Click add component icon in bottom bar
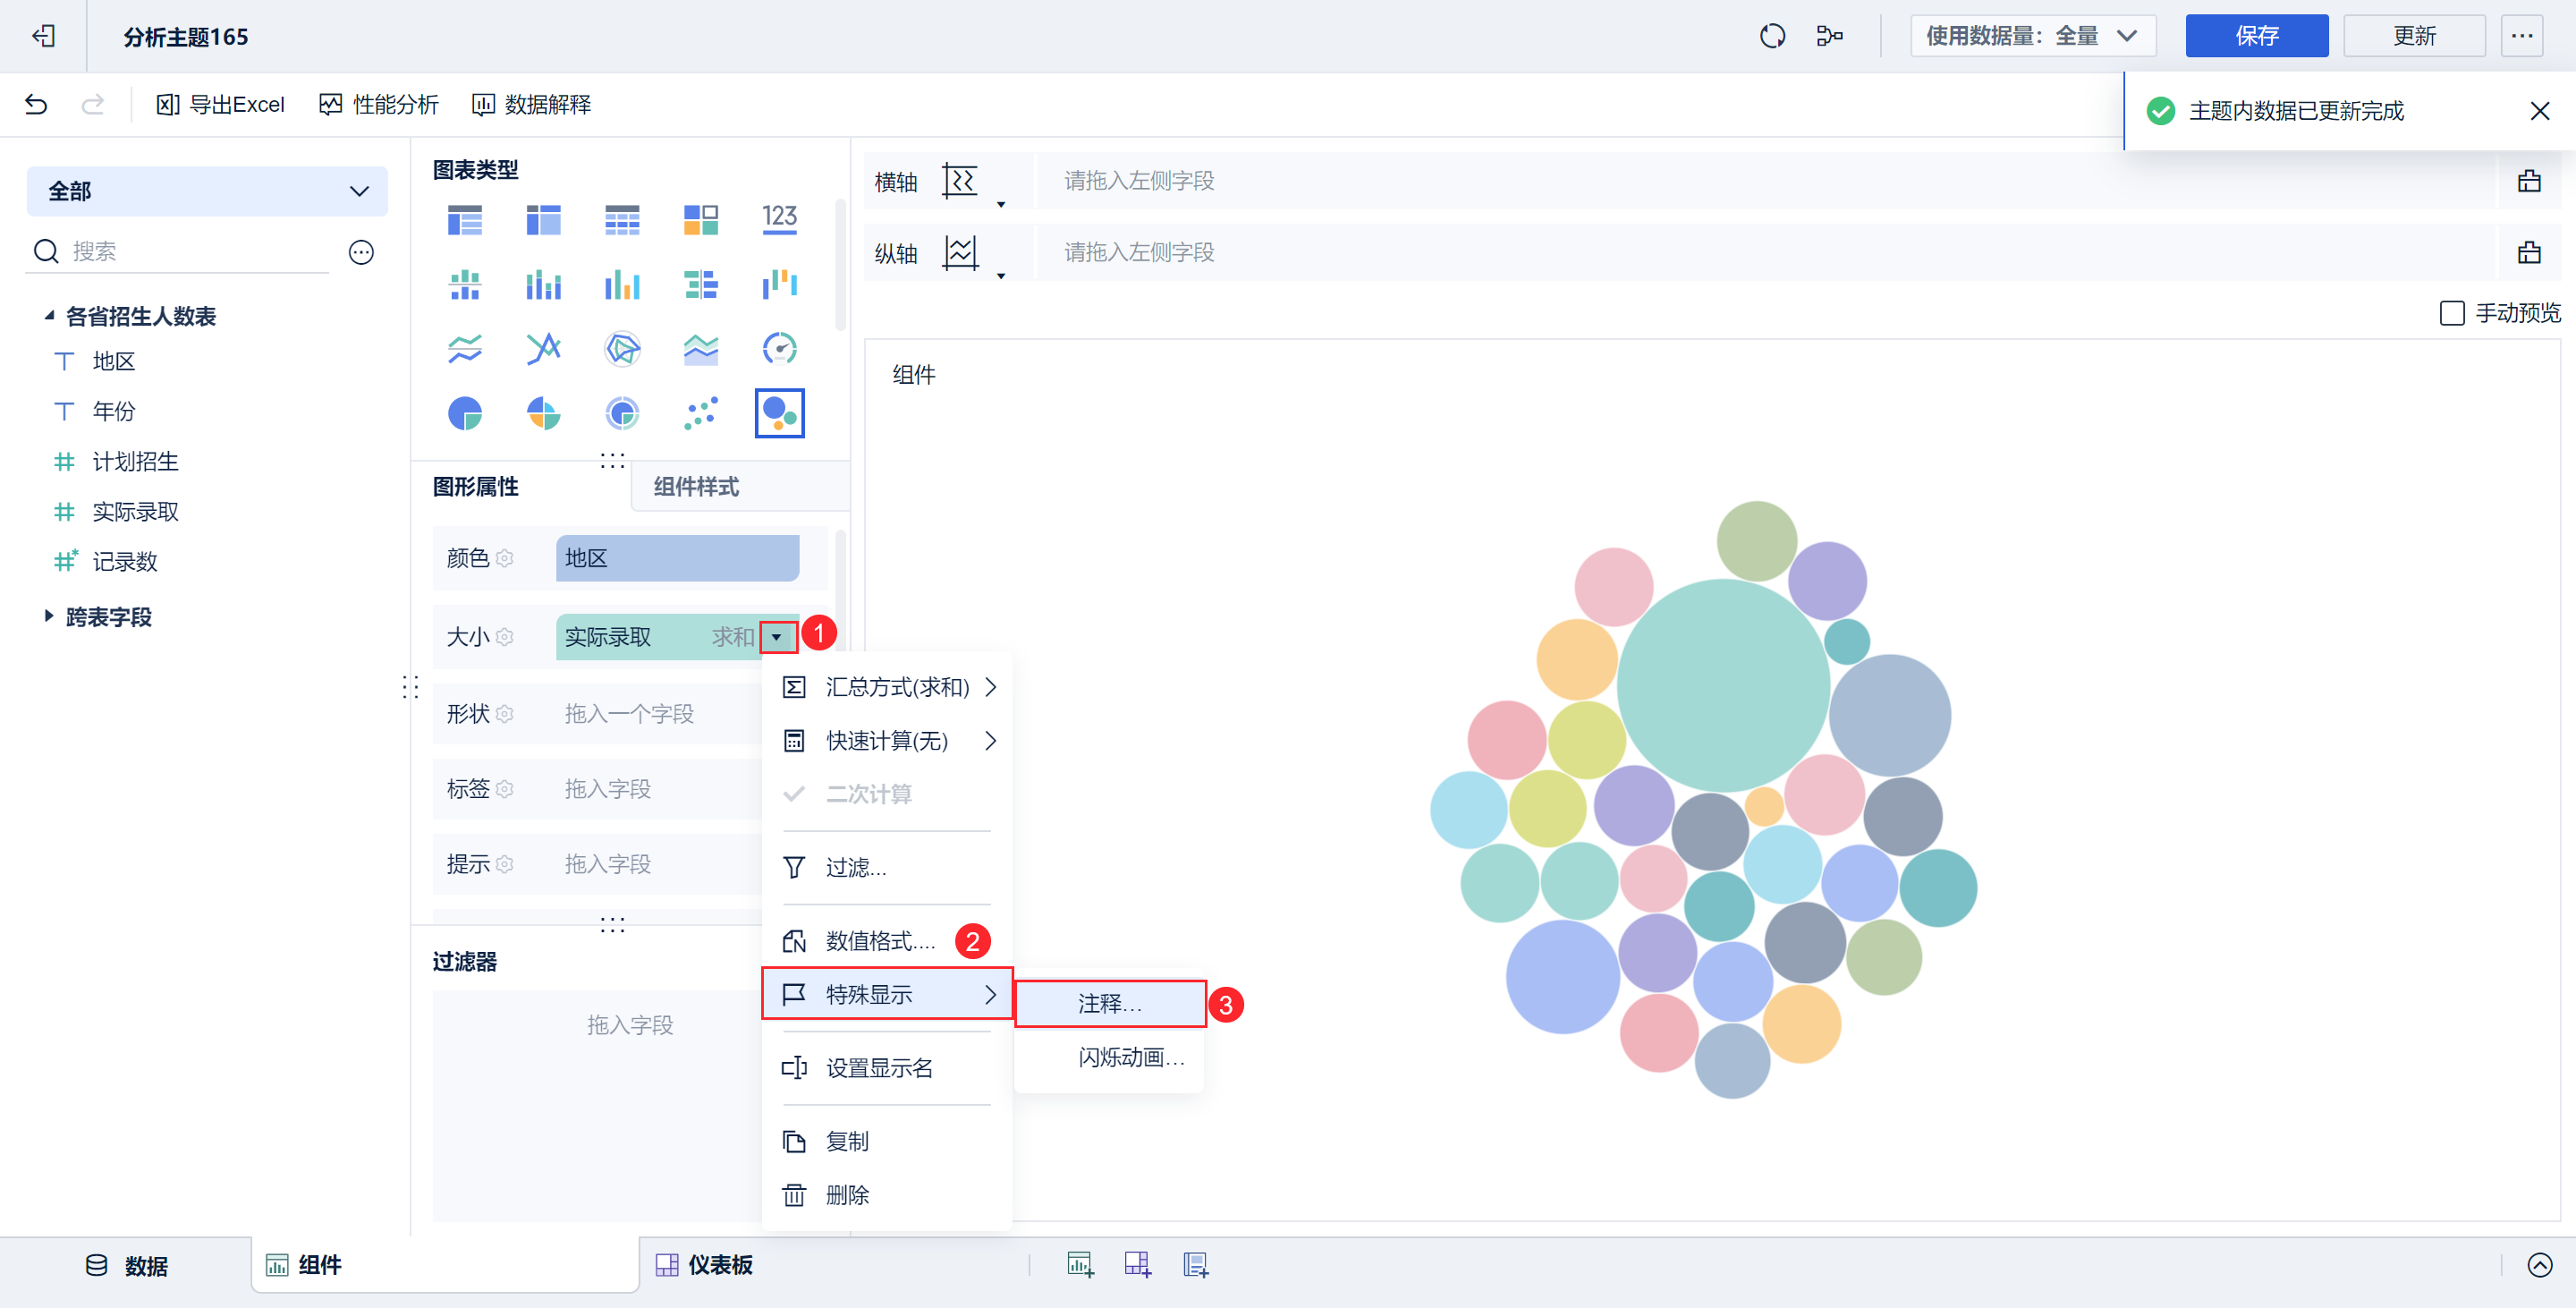Screen dimensions: 2576x1308 coord(1080,1265)
